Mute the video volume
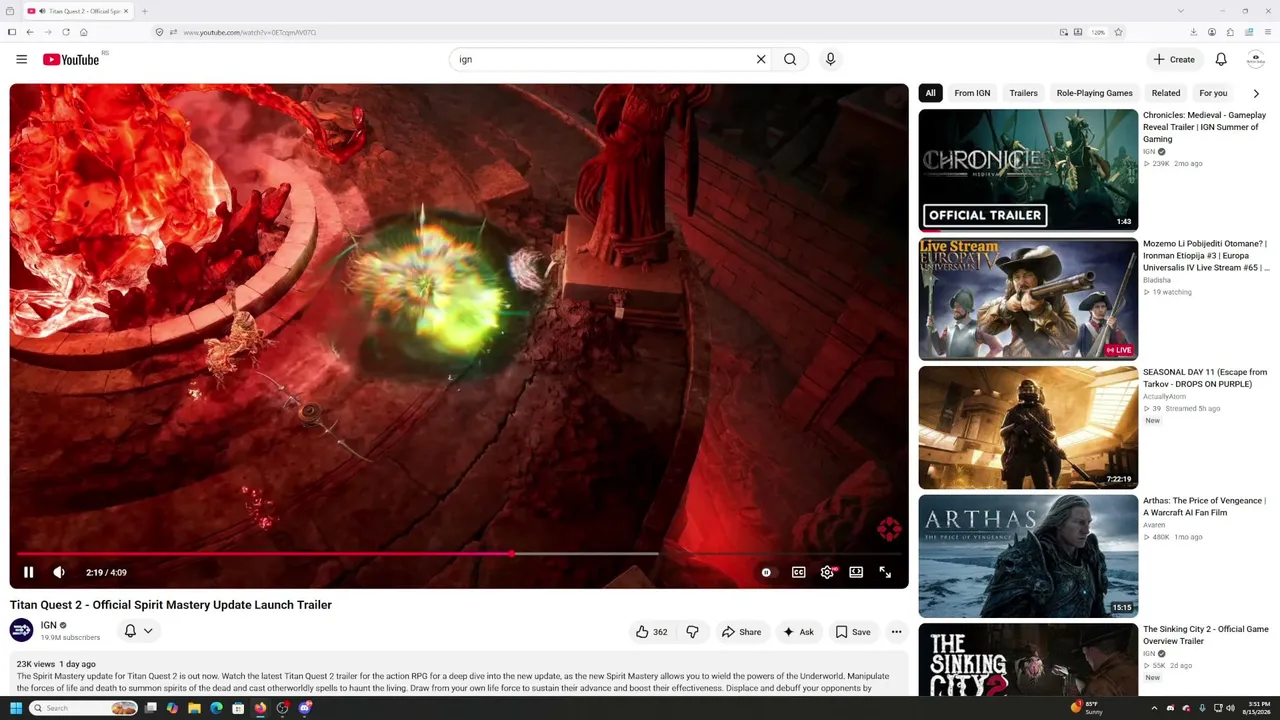 click(x=59, y=573)
